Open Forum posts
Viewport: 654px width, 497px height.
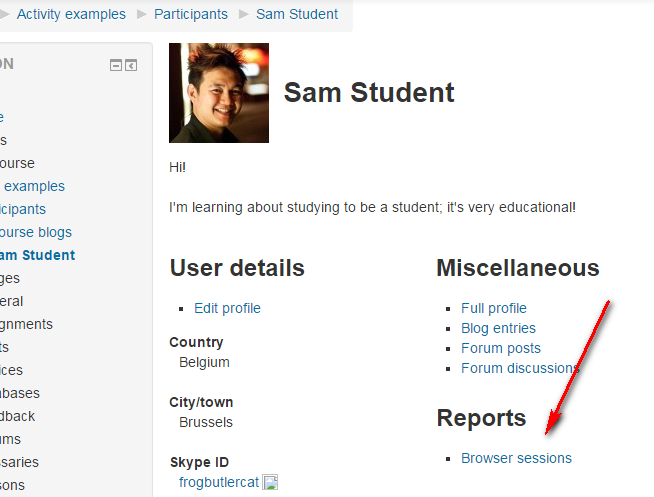[501, 348]
